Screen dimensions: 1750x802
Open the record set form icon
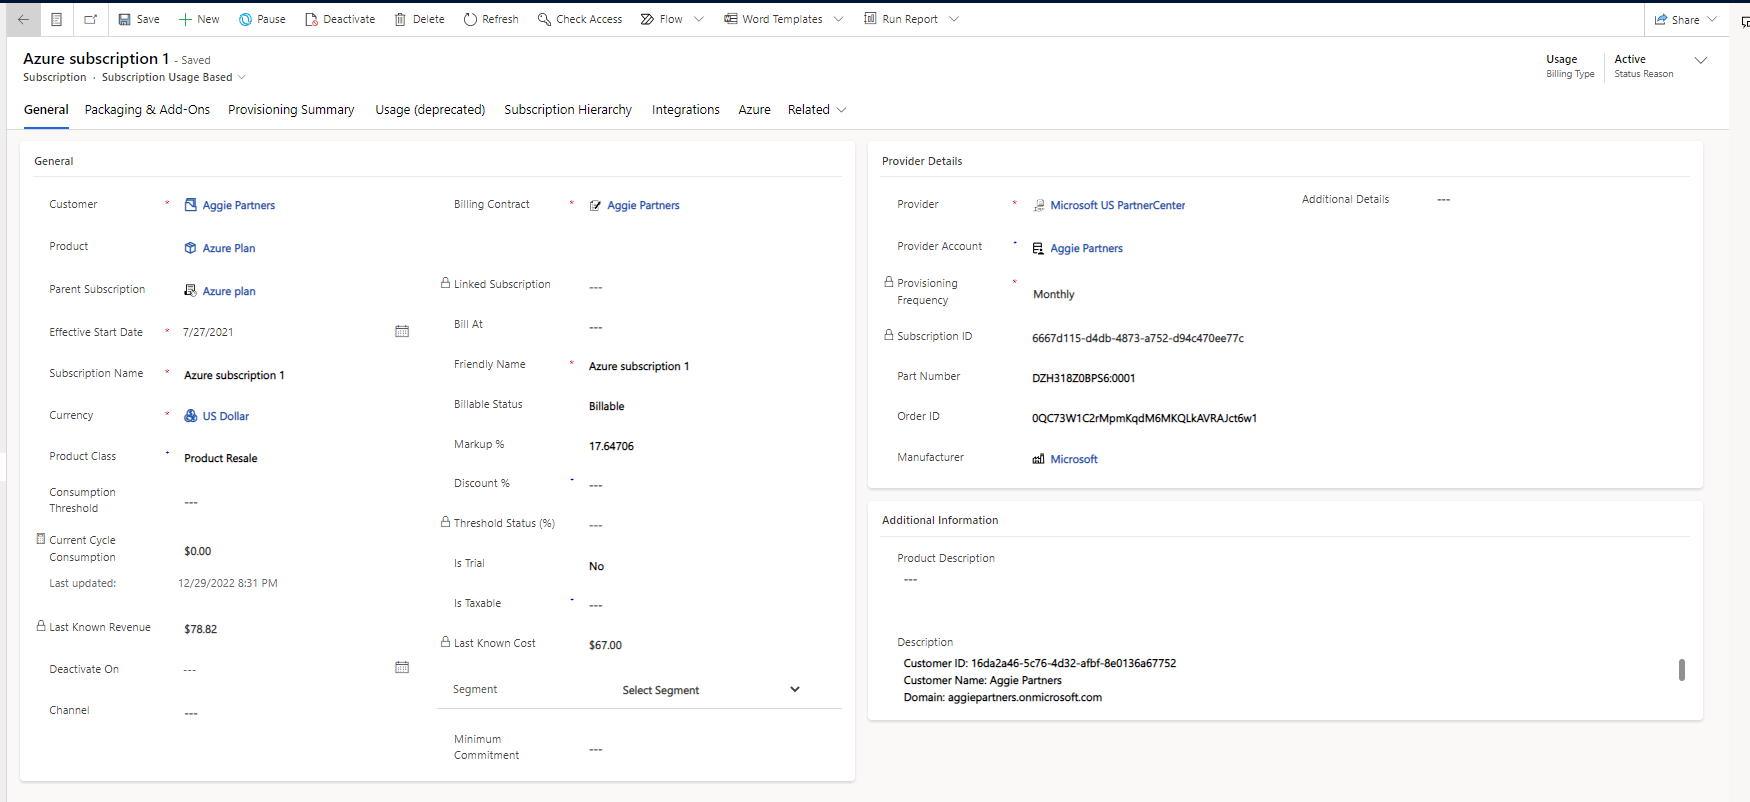(57, 19)
